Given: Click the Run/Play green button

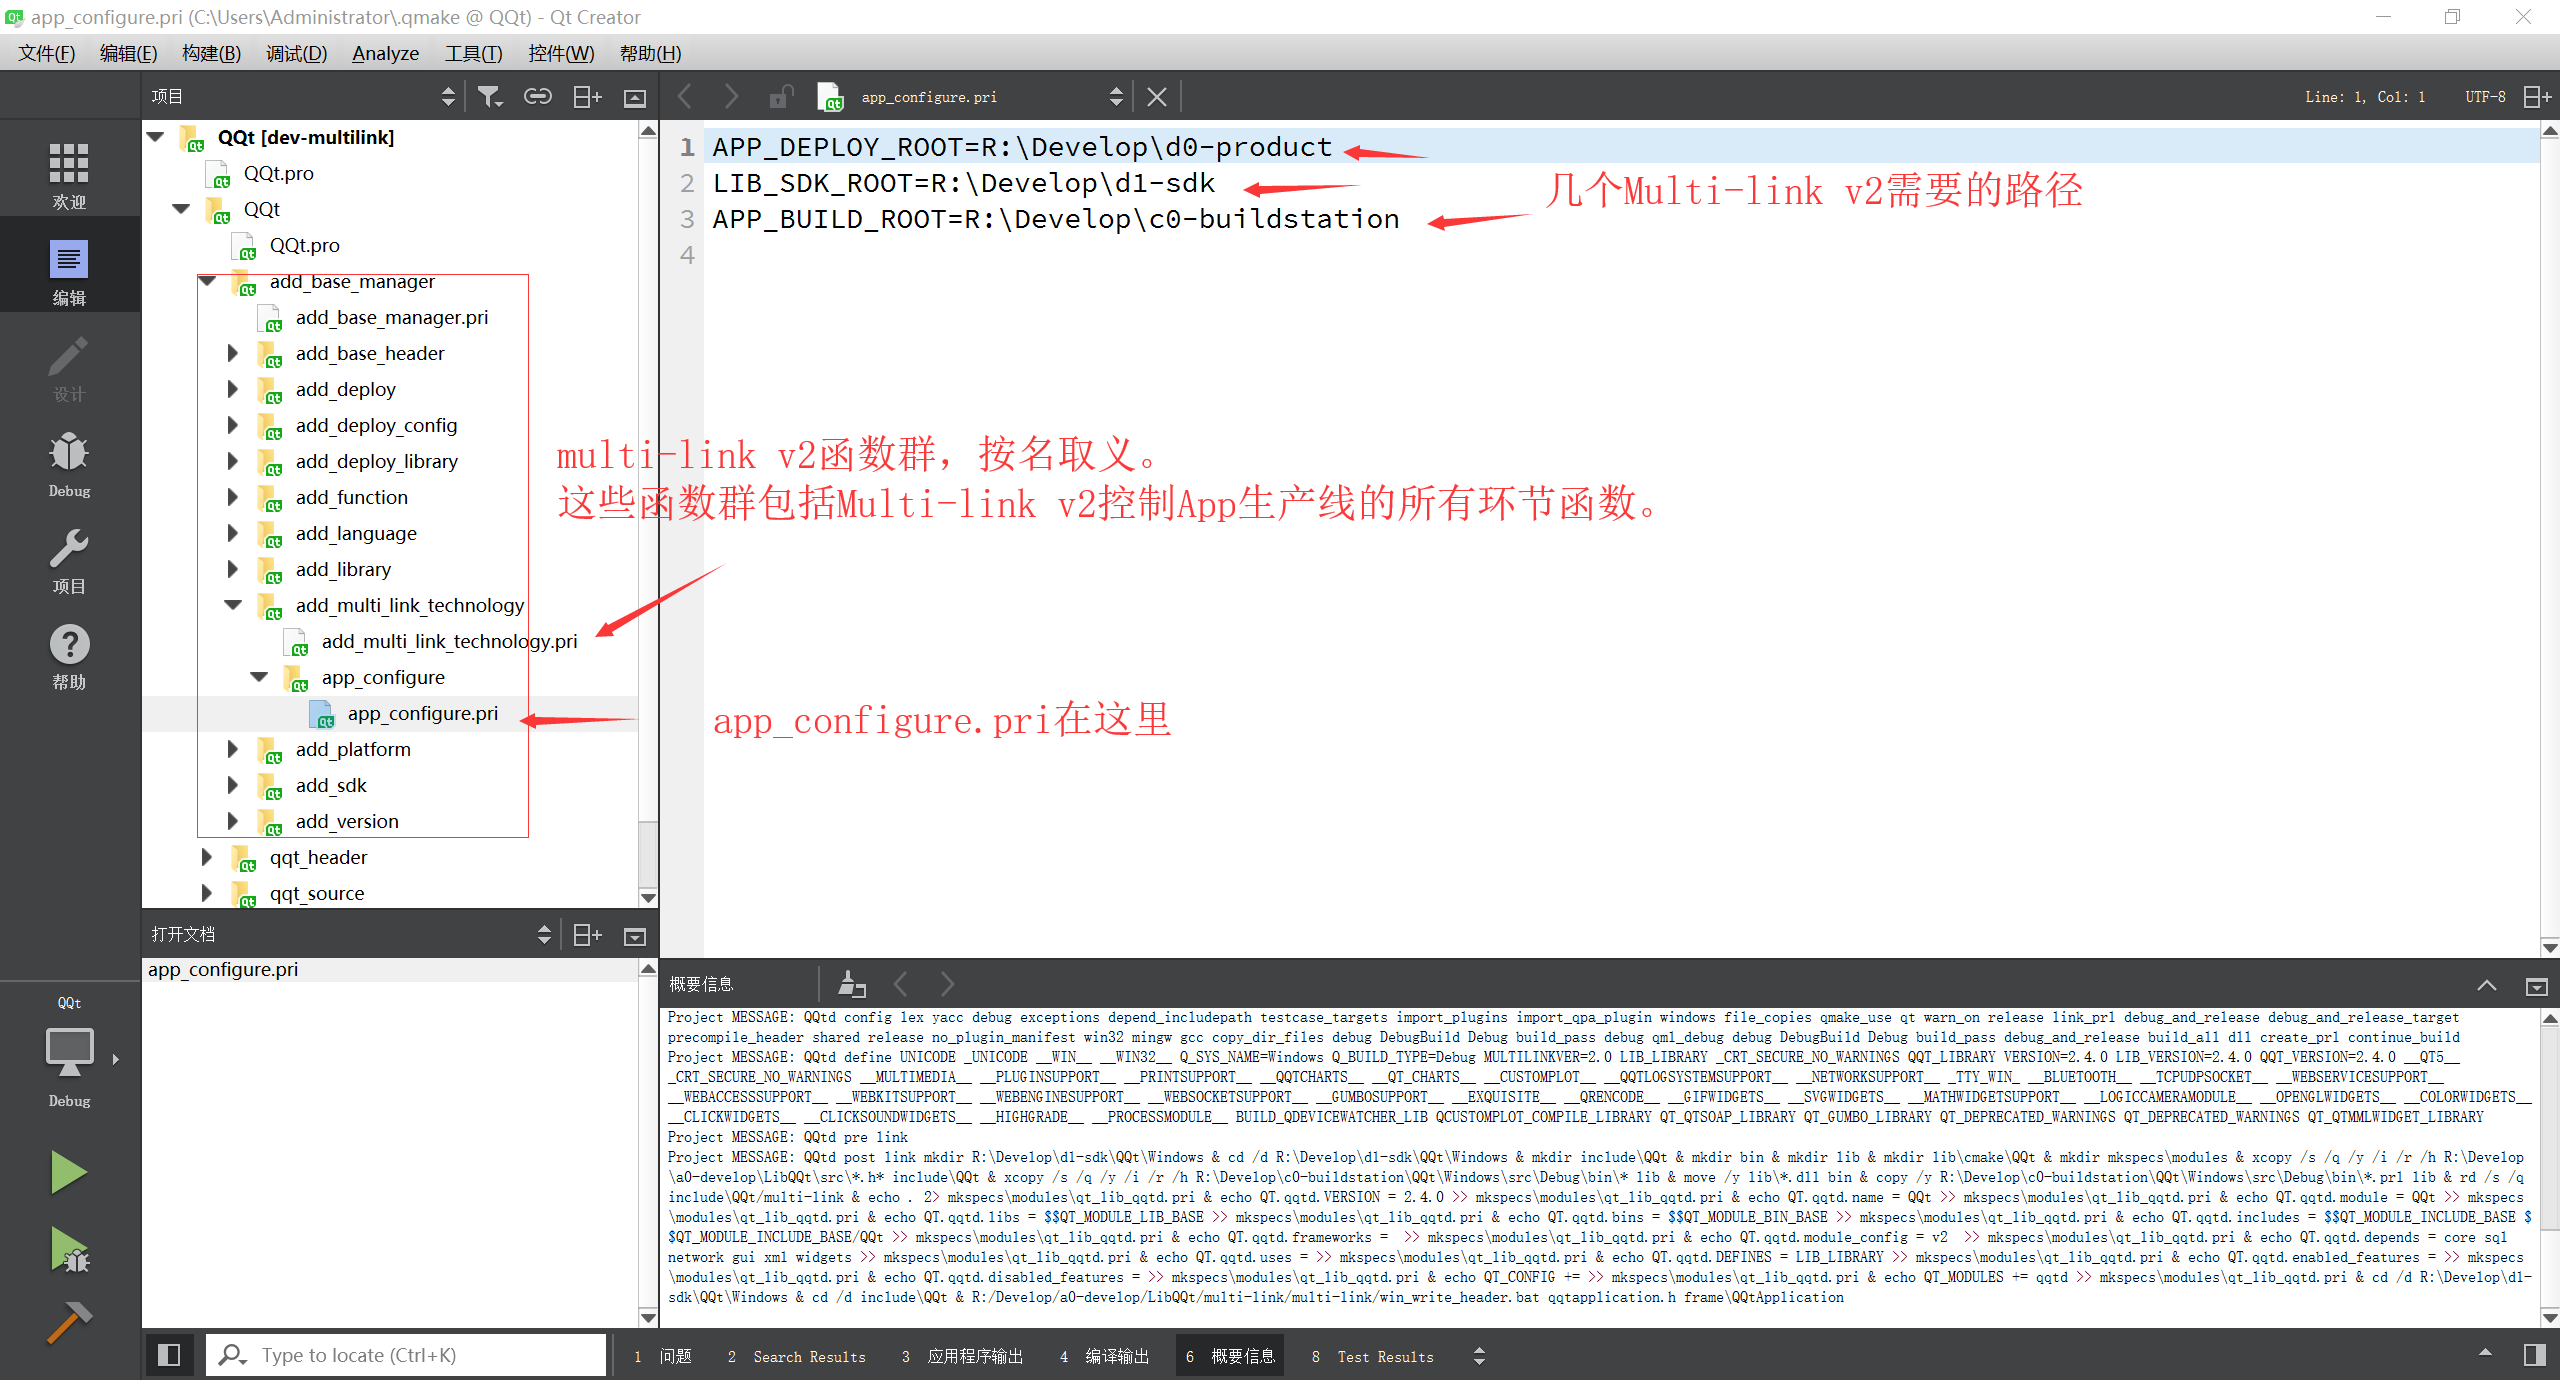Looking at the screenshot, I should [68, 1173].
